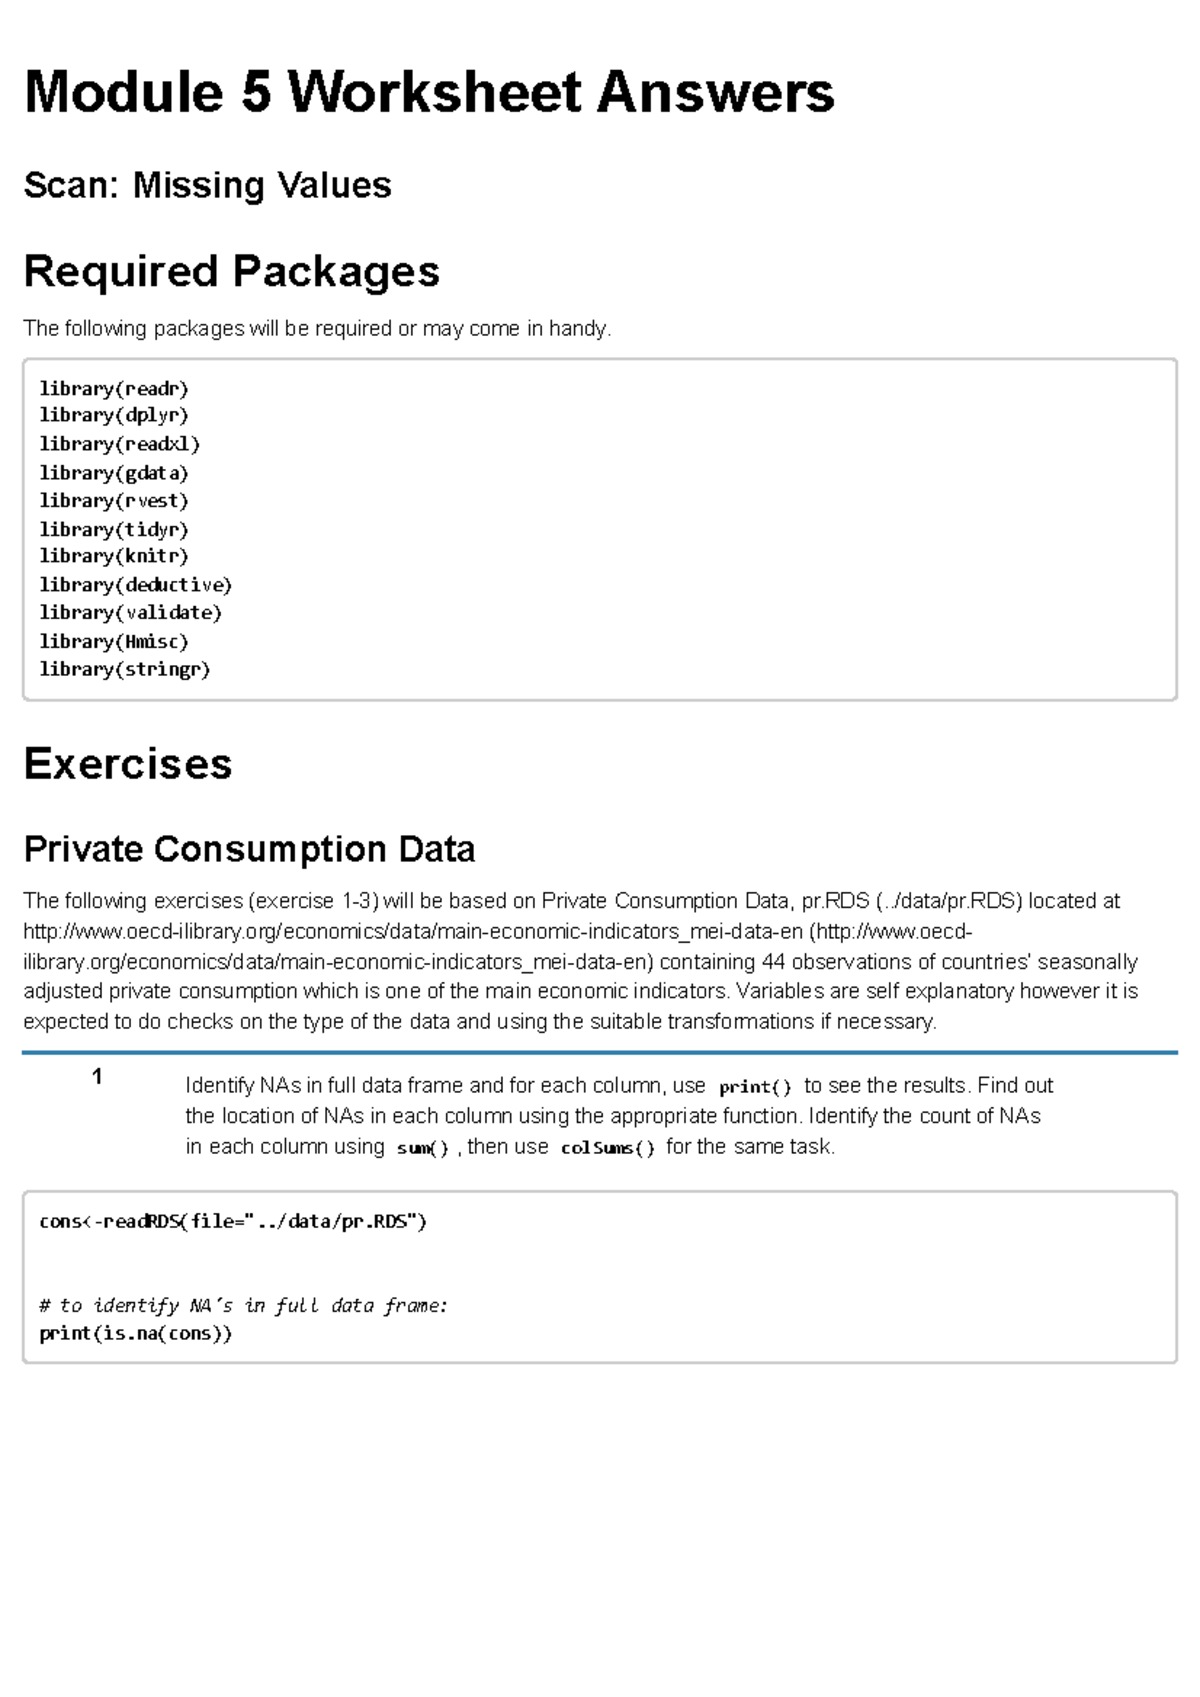Click the Scan: Missing Values subtitle
Image resolution: width=1200 pixels, height=1697 pixels.
point(207,185)
